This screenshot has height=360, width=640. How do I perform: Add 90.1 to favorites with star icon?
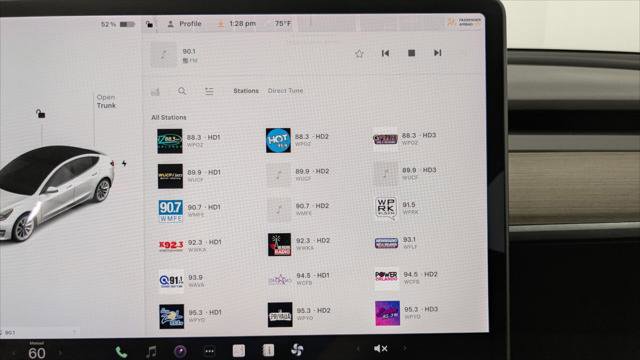(x=359, y=53)
